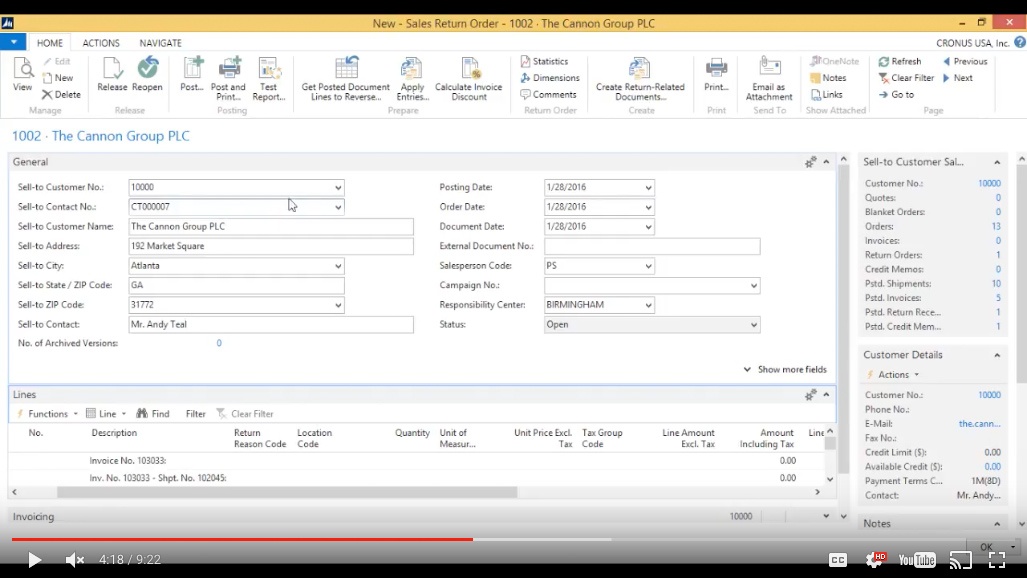Viewport: 1027px width, 578px height.
Task: Click the External Document No. field
Action: (x=652, y=246)
